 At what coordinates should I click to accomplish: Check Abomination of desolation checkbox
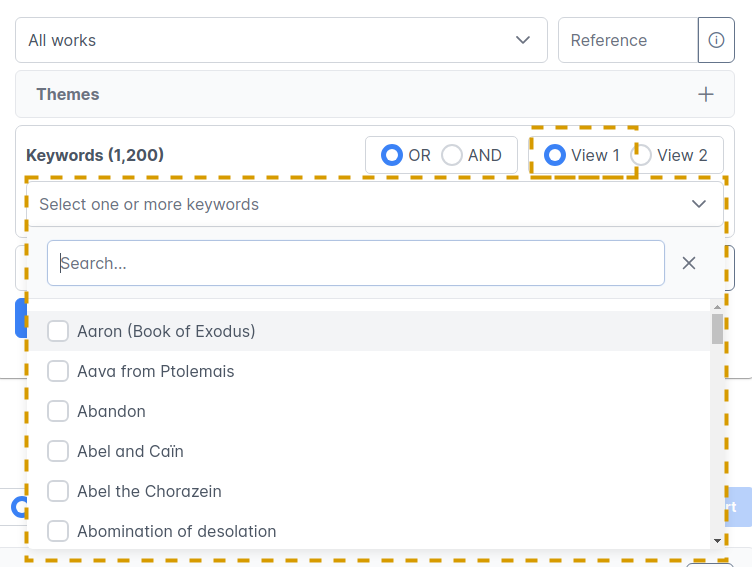pyautogui.click(x=58, y=531)
